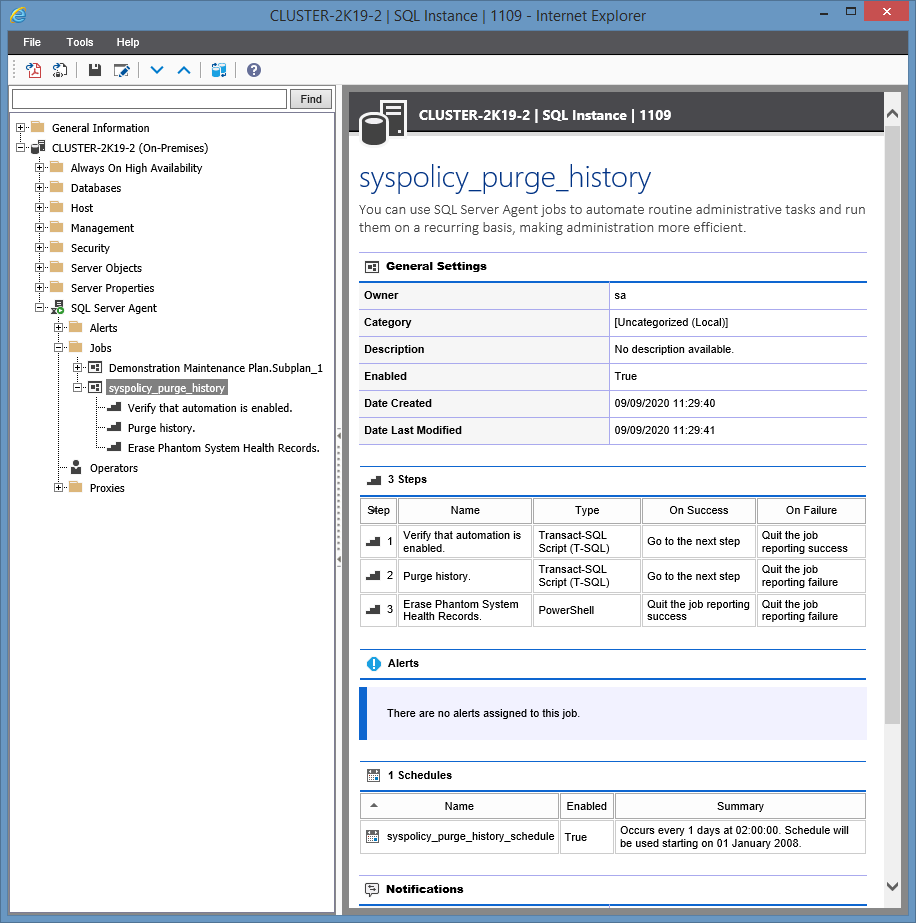916x923 pixels.
Task: Expand the Databases tree node
Action: pyautogui.click(x=40, y=188)
